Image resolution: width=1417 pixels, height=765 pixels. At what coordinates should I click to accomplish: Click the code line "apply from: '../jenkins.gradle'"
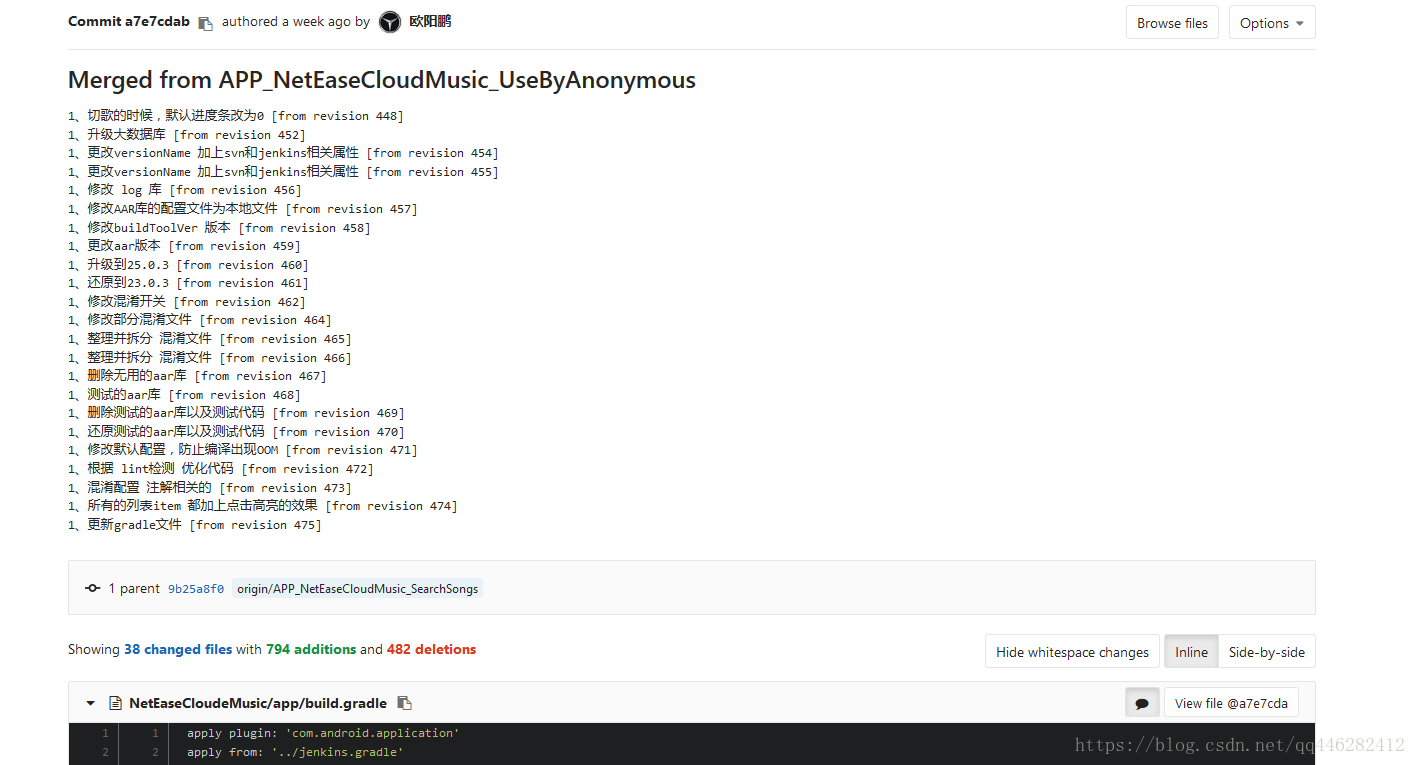[295, 752]
